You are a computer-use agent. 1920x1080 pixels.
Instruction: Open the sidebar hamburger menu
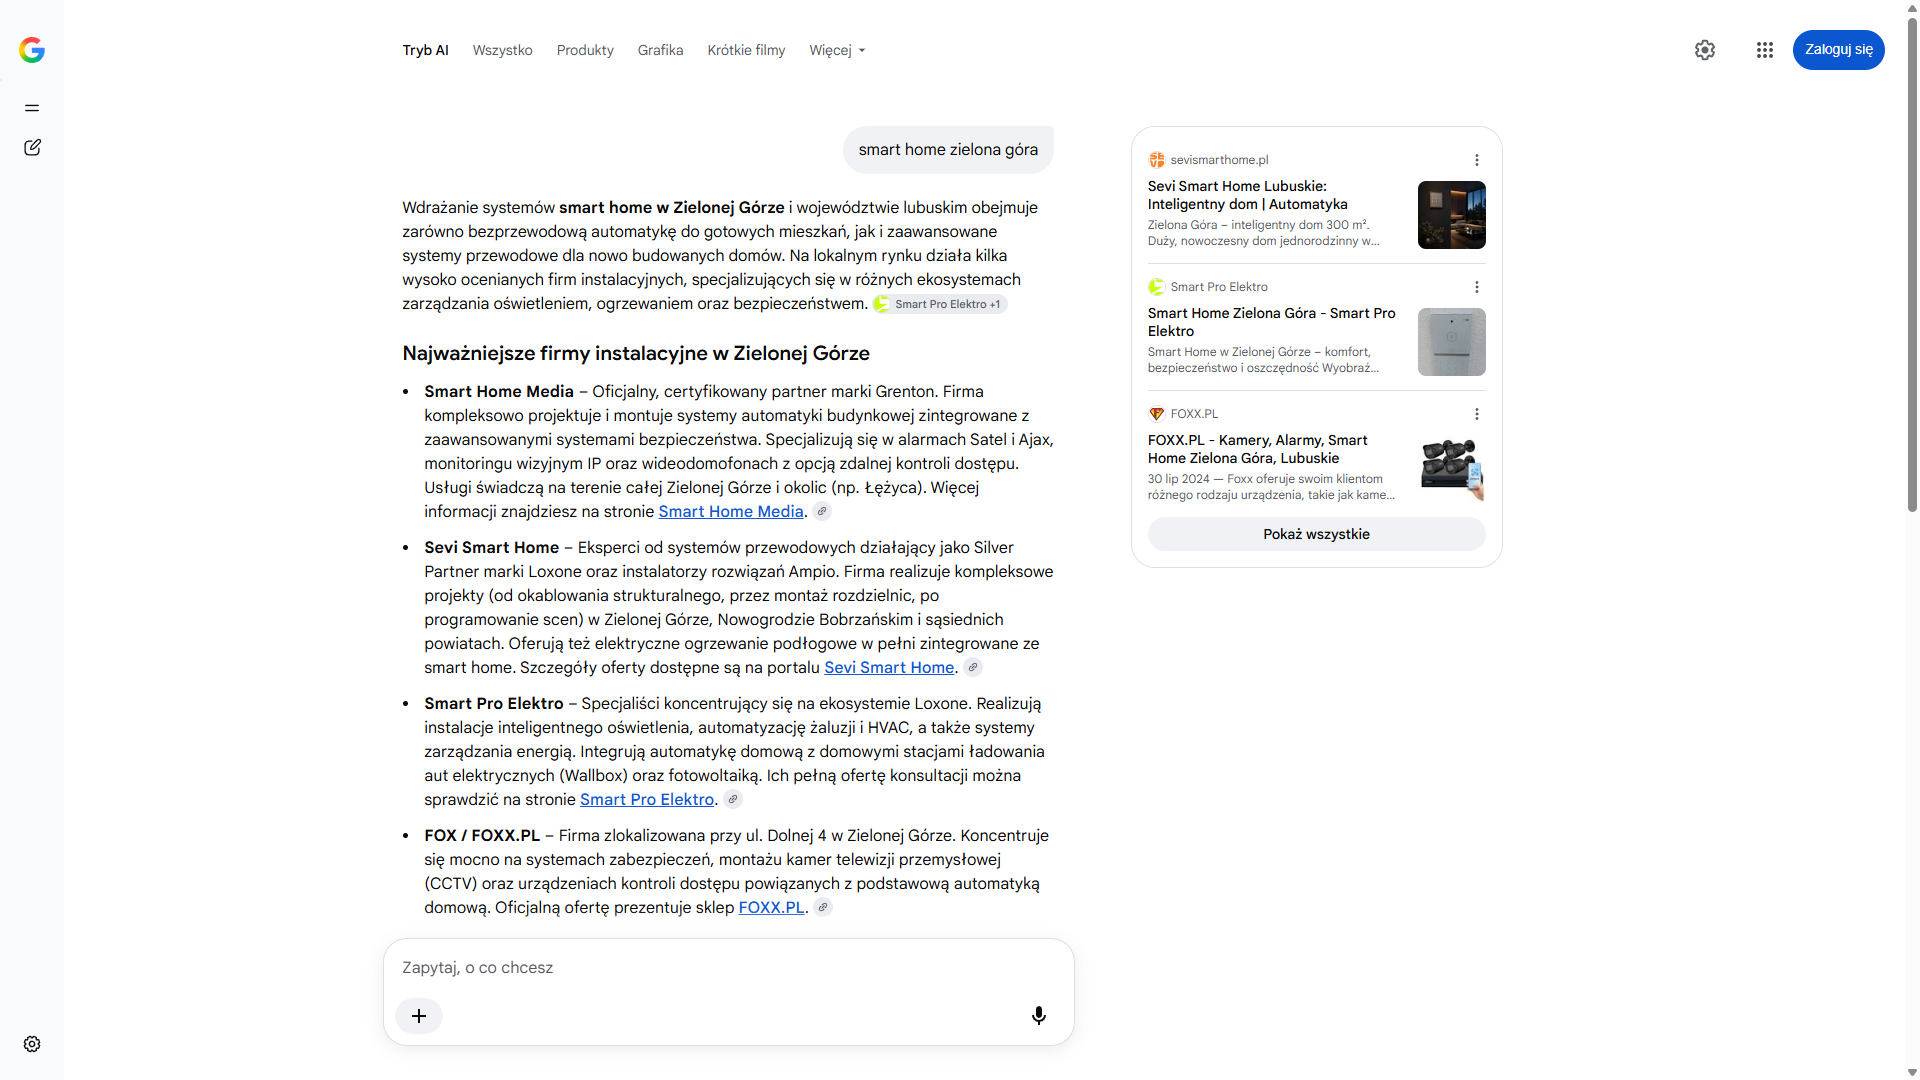[32, 108]
